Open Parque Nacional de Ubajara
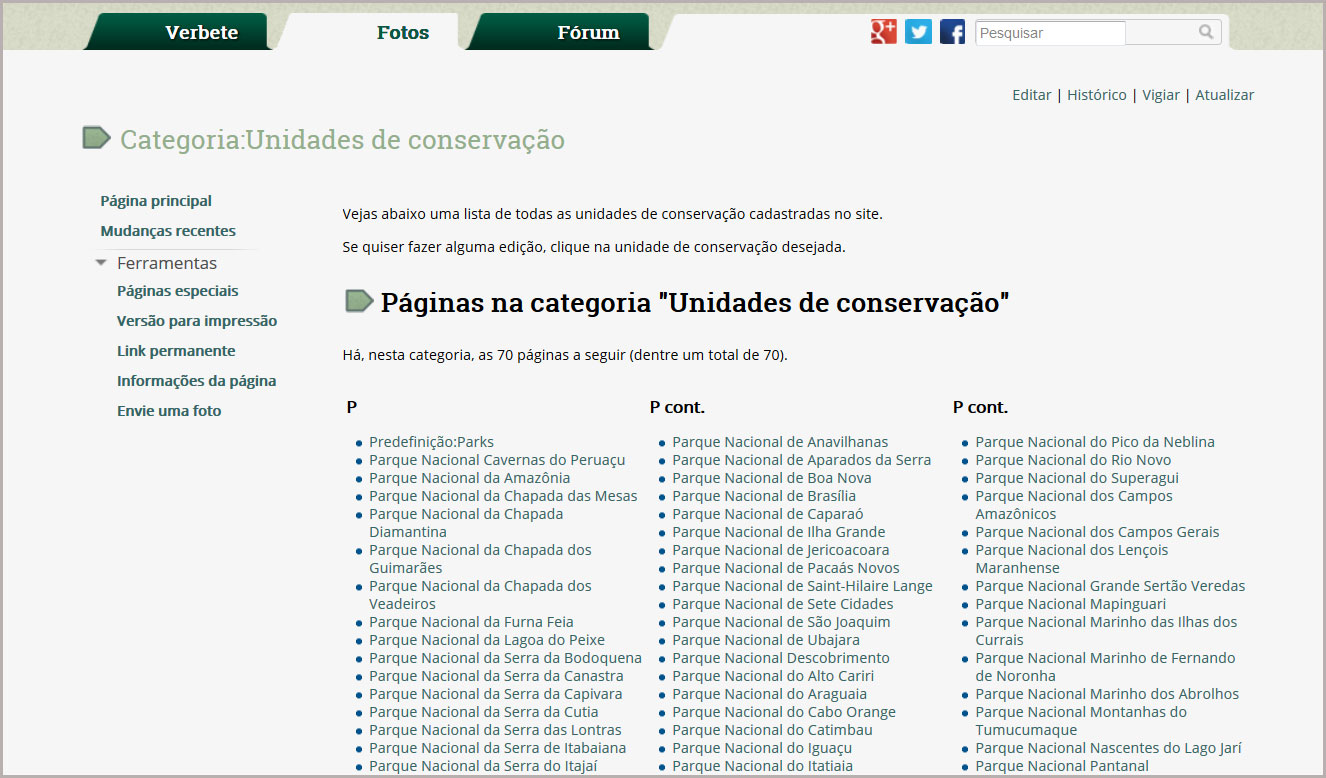 766,640
